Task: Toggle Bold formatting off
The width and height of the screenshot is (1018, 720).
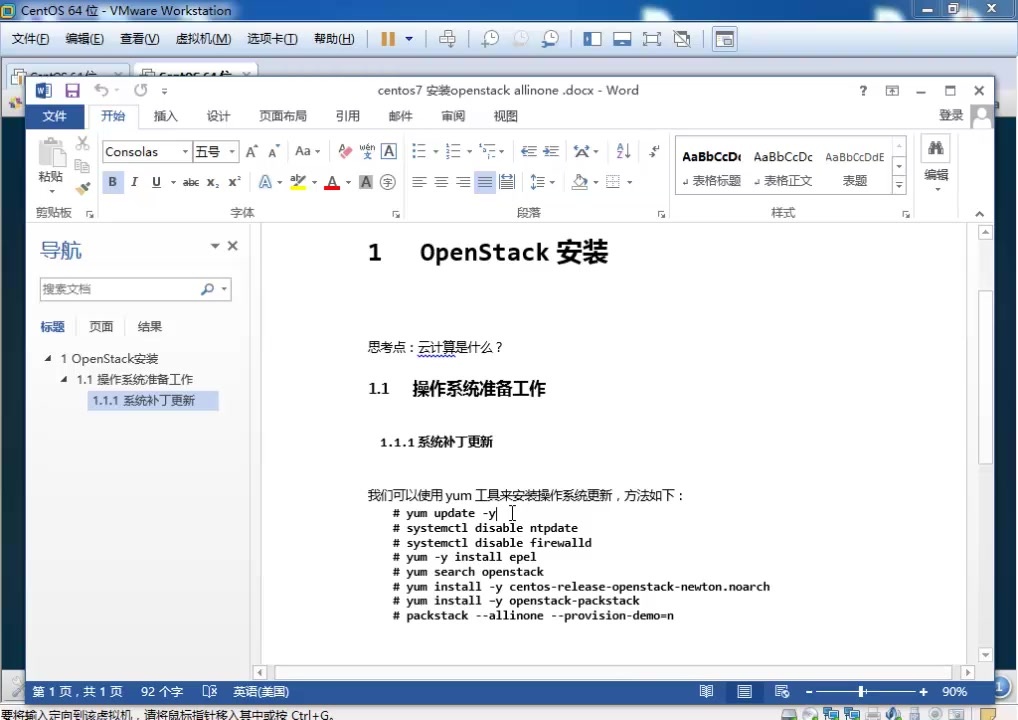Action: coord(112,182)
